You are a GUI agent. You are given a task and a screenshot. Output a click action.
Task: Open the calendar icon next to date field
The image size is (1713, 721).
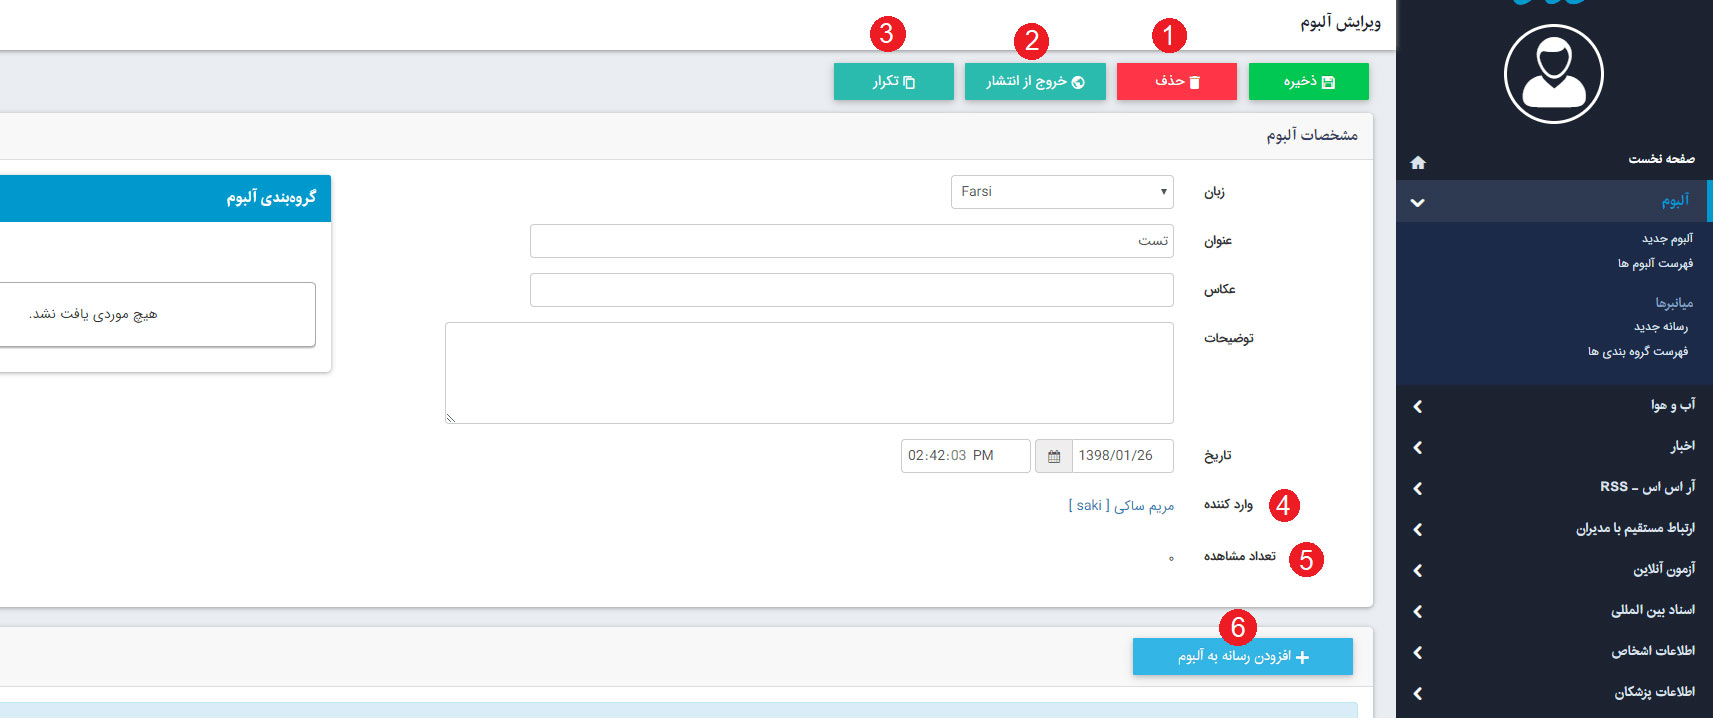pyautogui.click(x=1054, y=456)
